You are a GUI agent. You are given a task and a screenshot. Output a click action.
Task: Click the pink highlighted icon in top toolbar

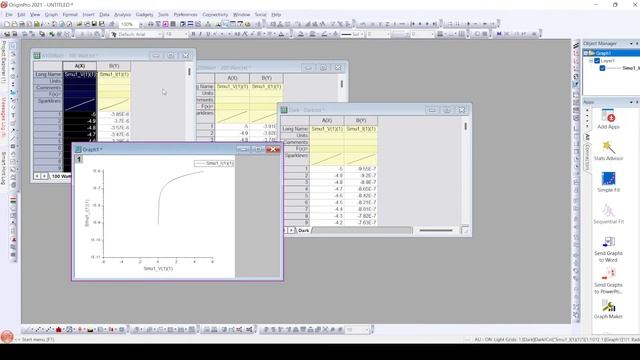[165, 24]
